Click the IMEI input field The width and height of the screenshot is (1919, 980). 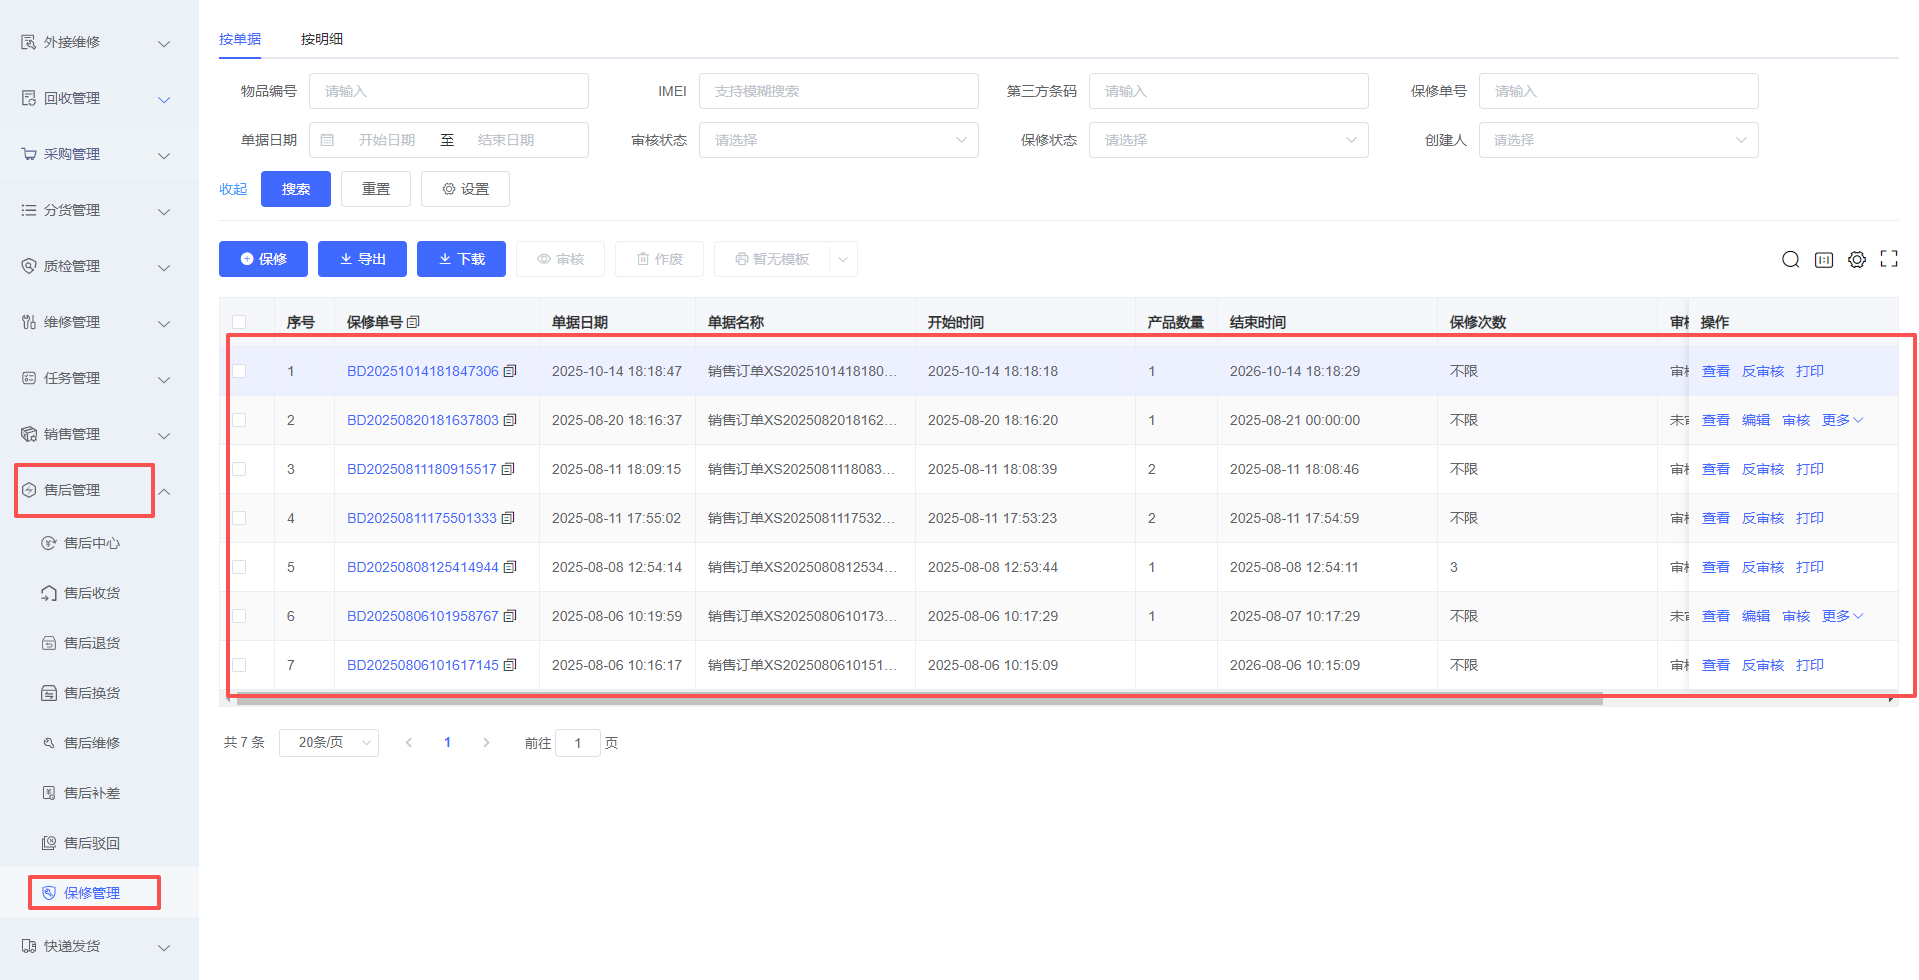pos(838,91)
